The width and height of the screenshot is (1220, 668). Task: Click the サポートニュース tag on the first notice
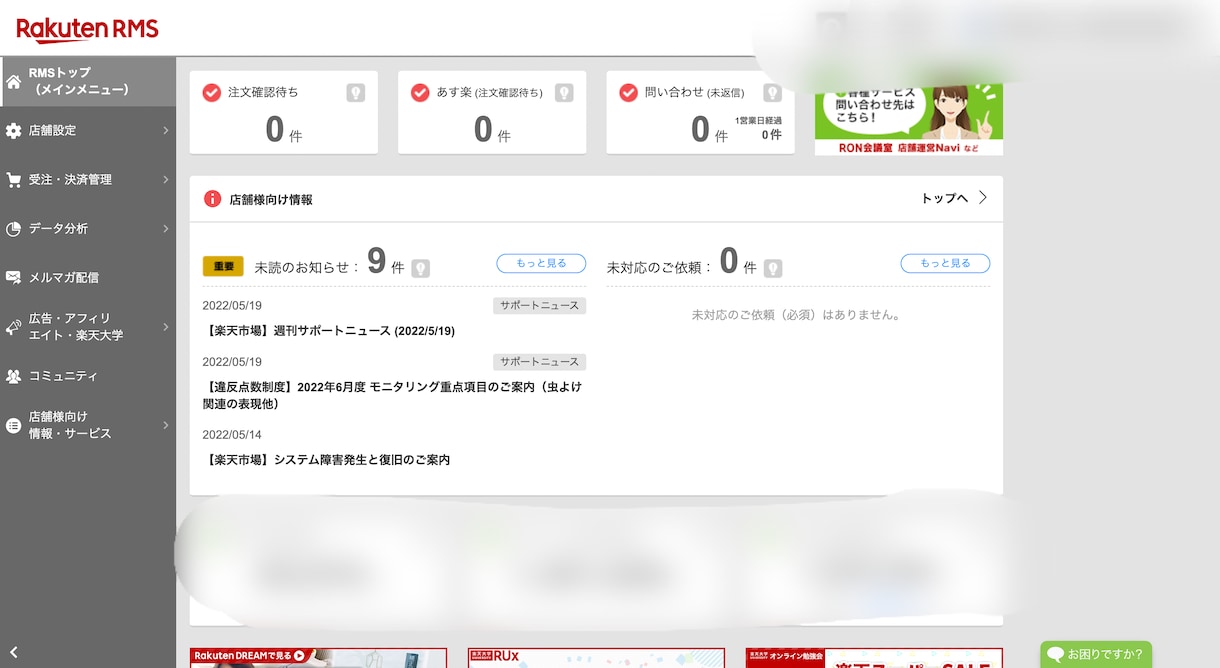[539, 305]
